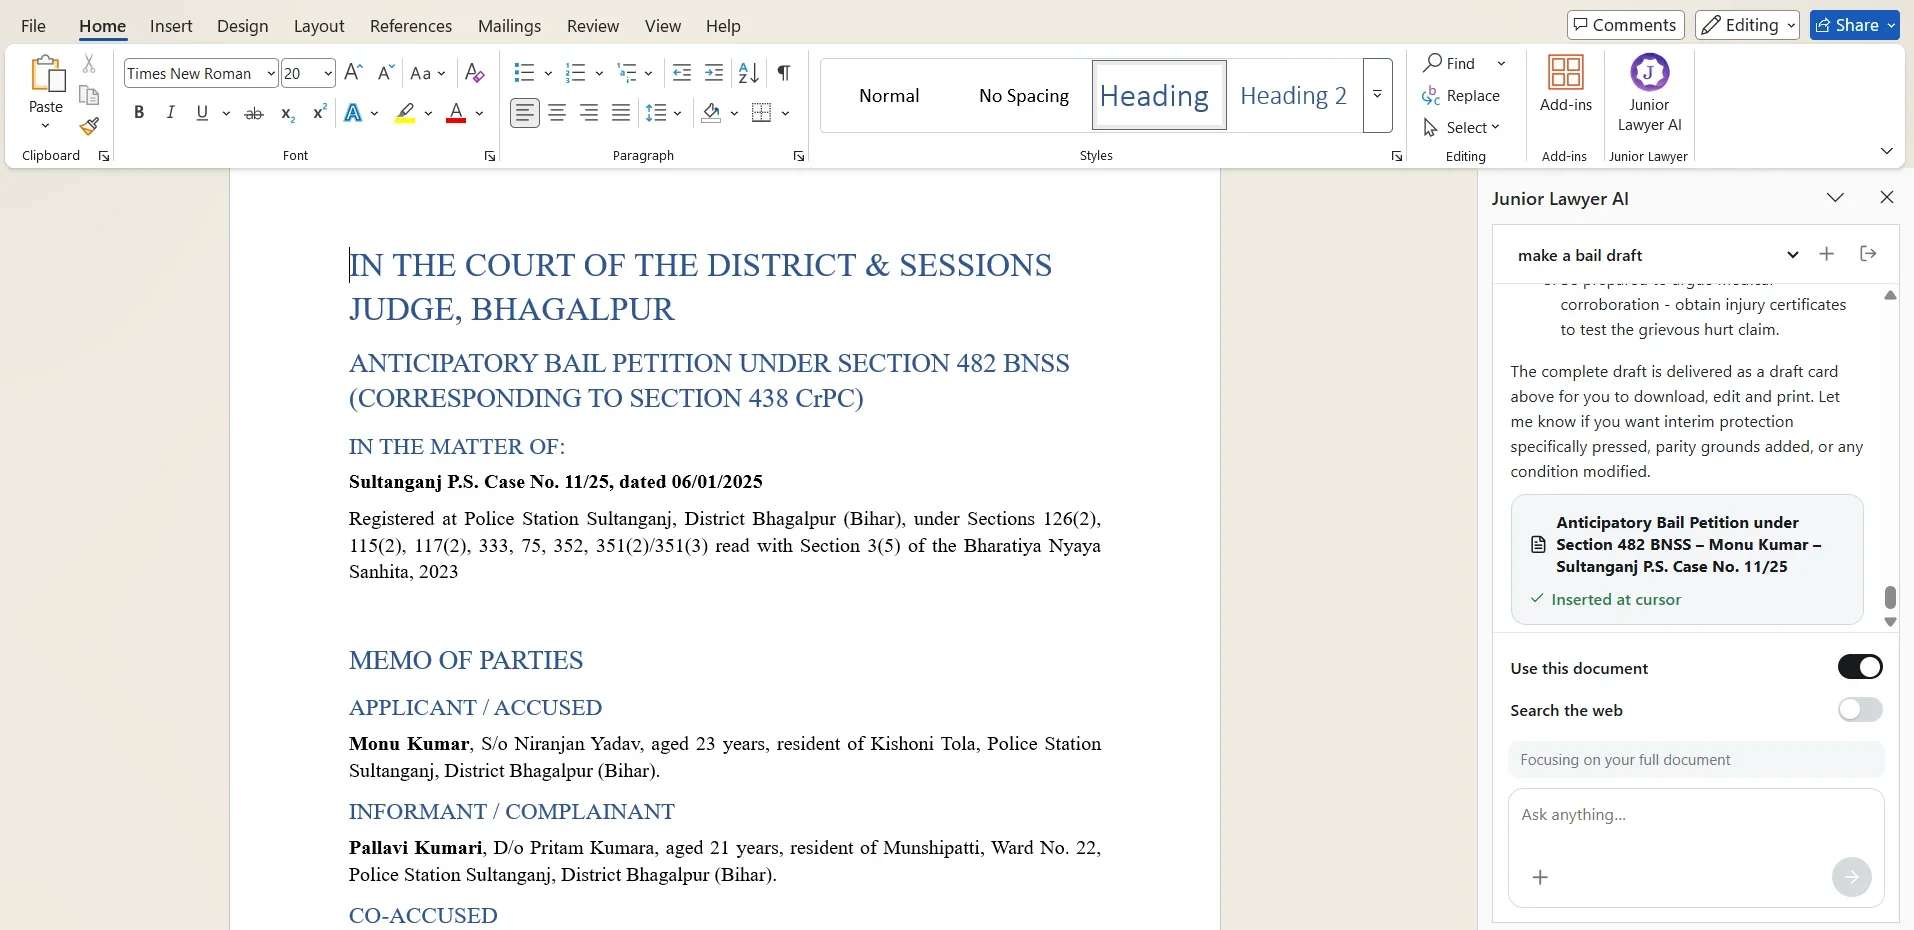The image size is (1914, 930).
Task: Apply the Heading 2 style
Action: 1293,95
